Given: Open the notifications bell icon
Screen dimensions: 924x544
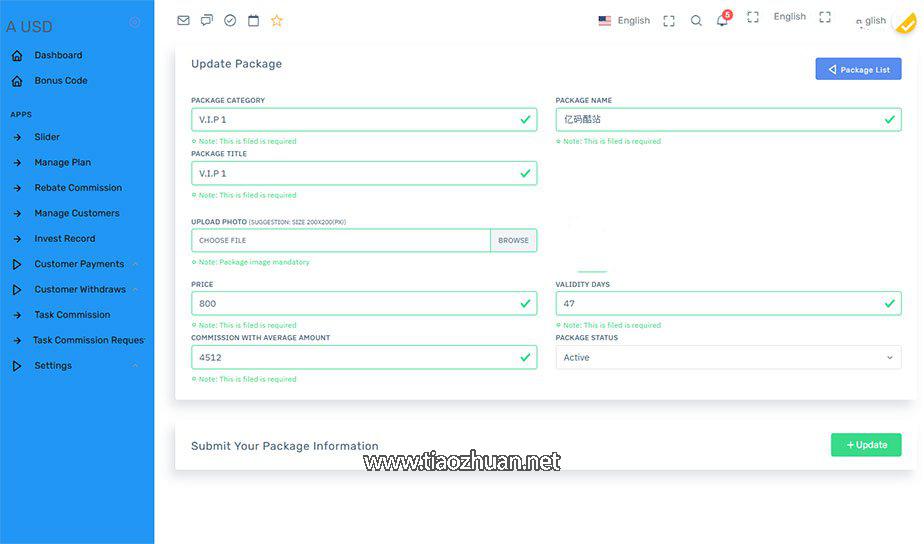Looking at the screenshot, I should pos(722,20).
